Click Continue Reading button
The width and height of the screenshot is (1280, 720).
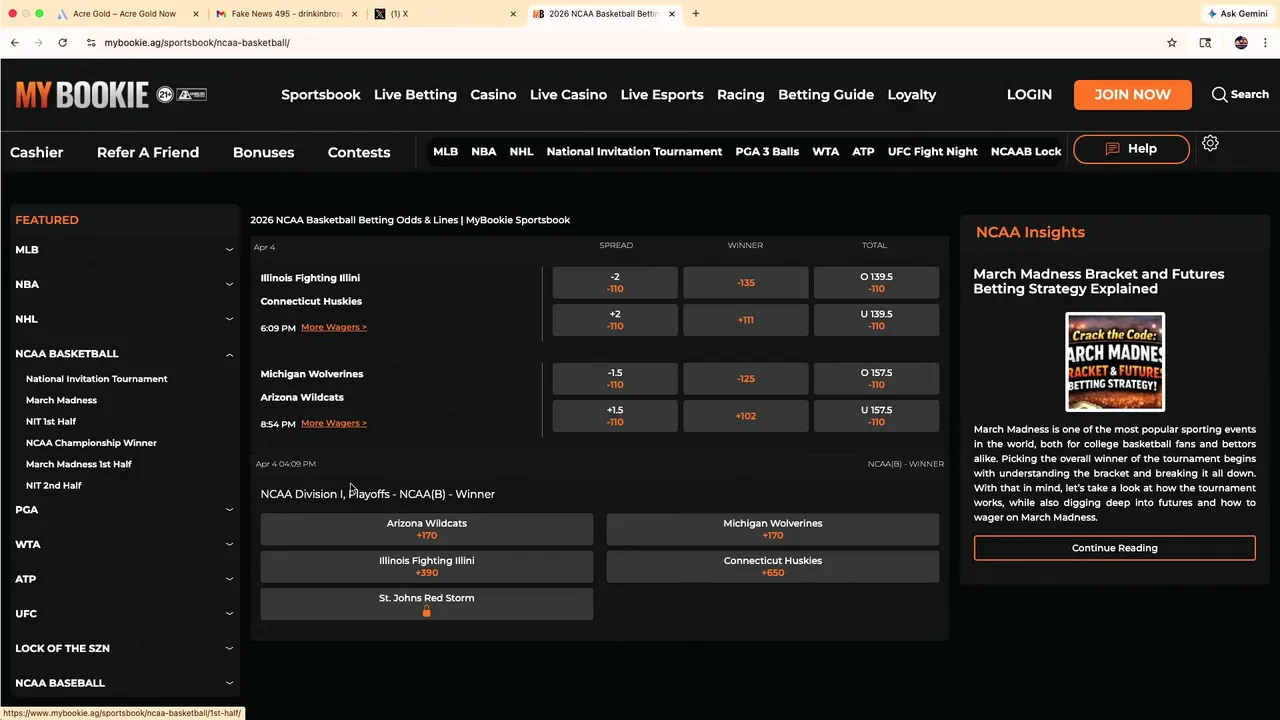pos(1114,548)
